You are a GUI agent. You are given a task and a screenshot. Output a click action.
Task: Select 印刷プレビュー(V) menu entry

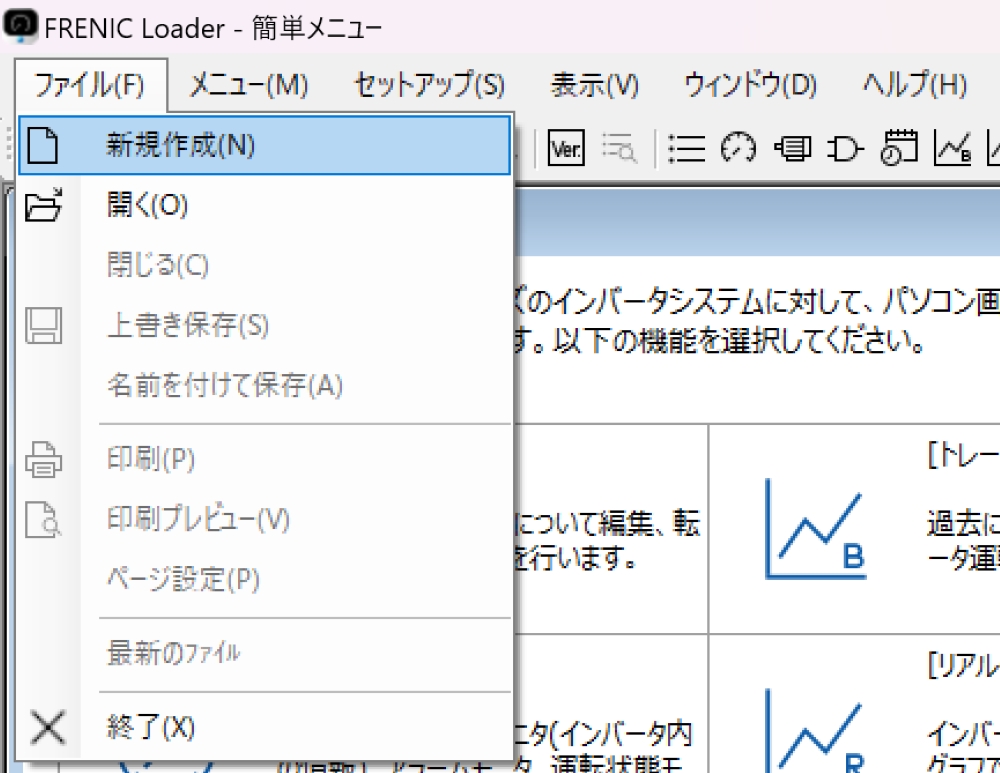(265, 519)
